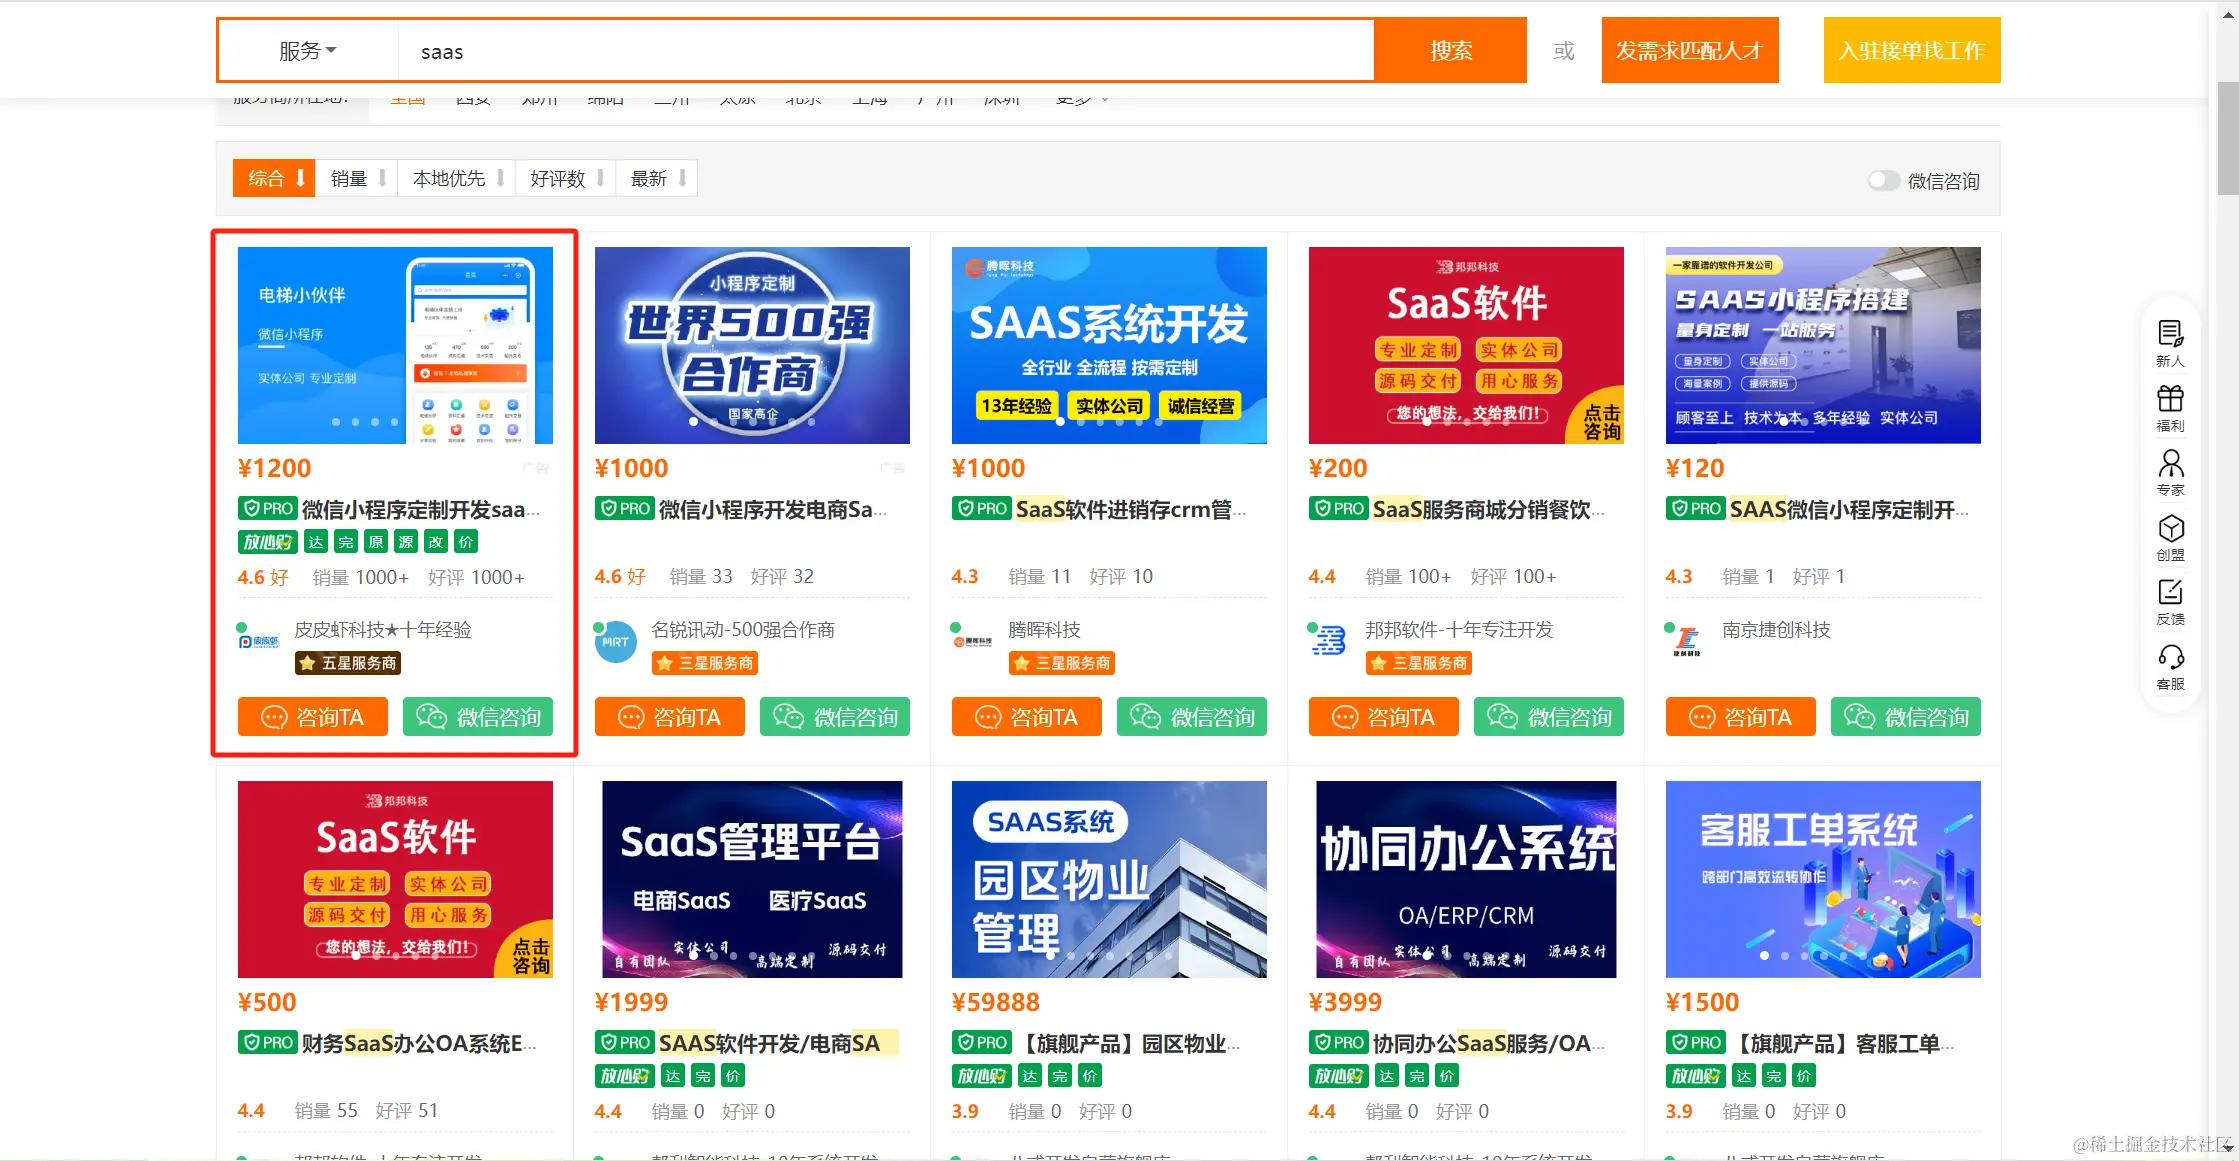Click PRO badge on 微信小程序定制开发saa listing
This screenshot has width=2239, height=1161.
[x=267, y=509]
